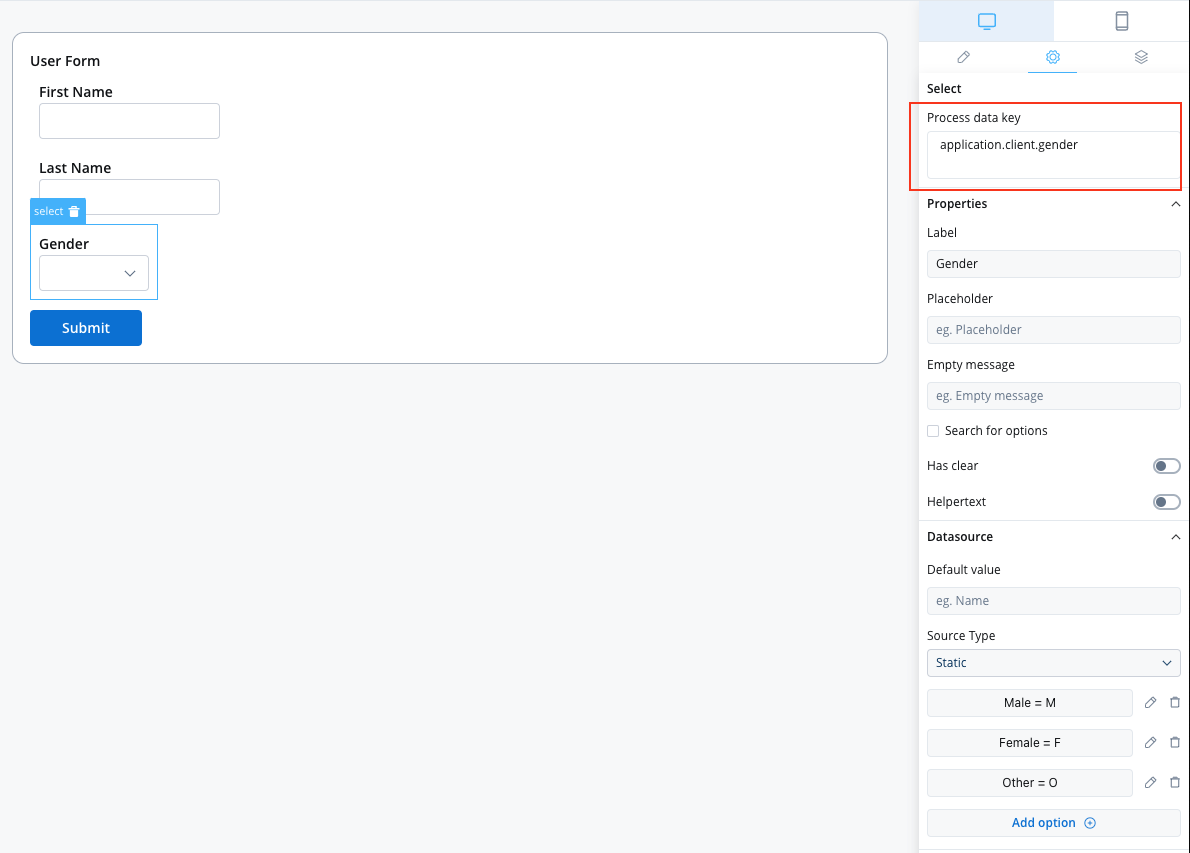Viewport: 1190px width, 853px height.
Task: Toggle the Helpertext switch
Action: tap(1166, 502)
